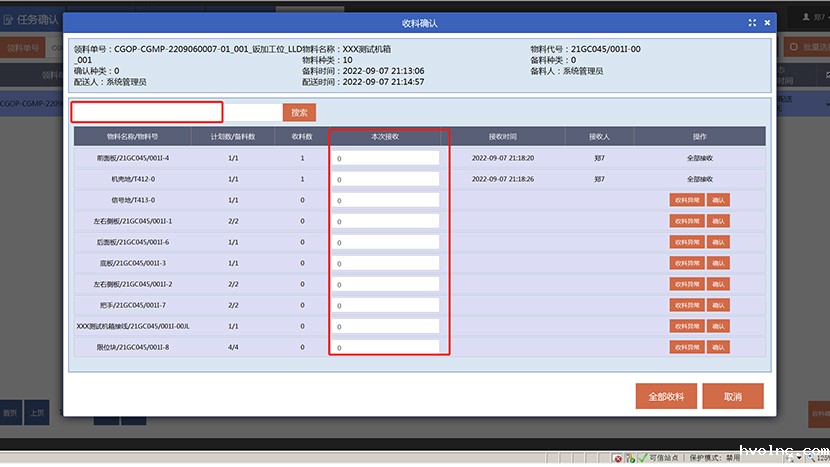Click 本次接收 input for the XXX测试机箱接线 row
Screen dimensions: 830x467
coord(386,326)
